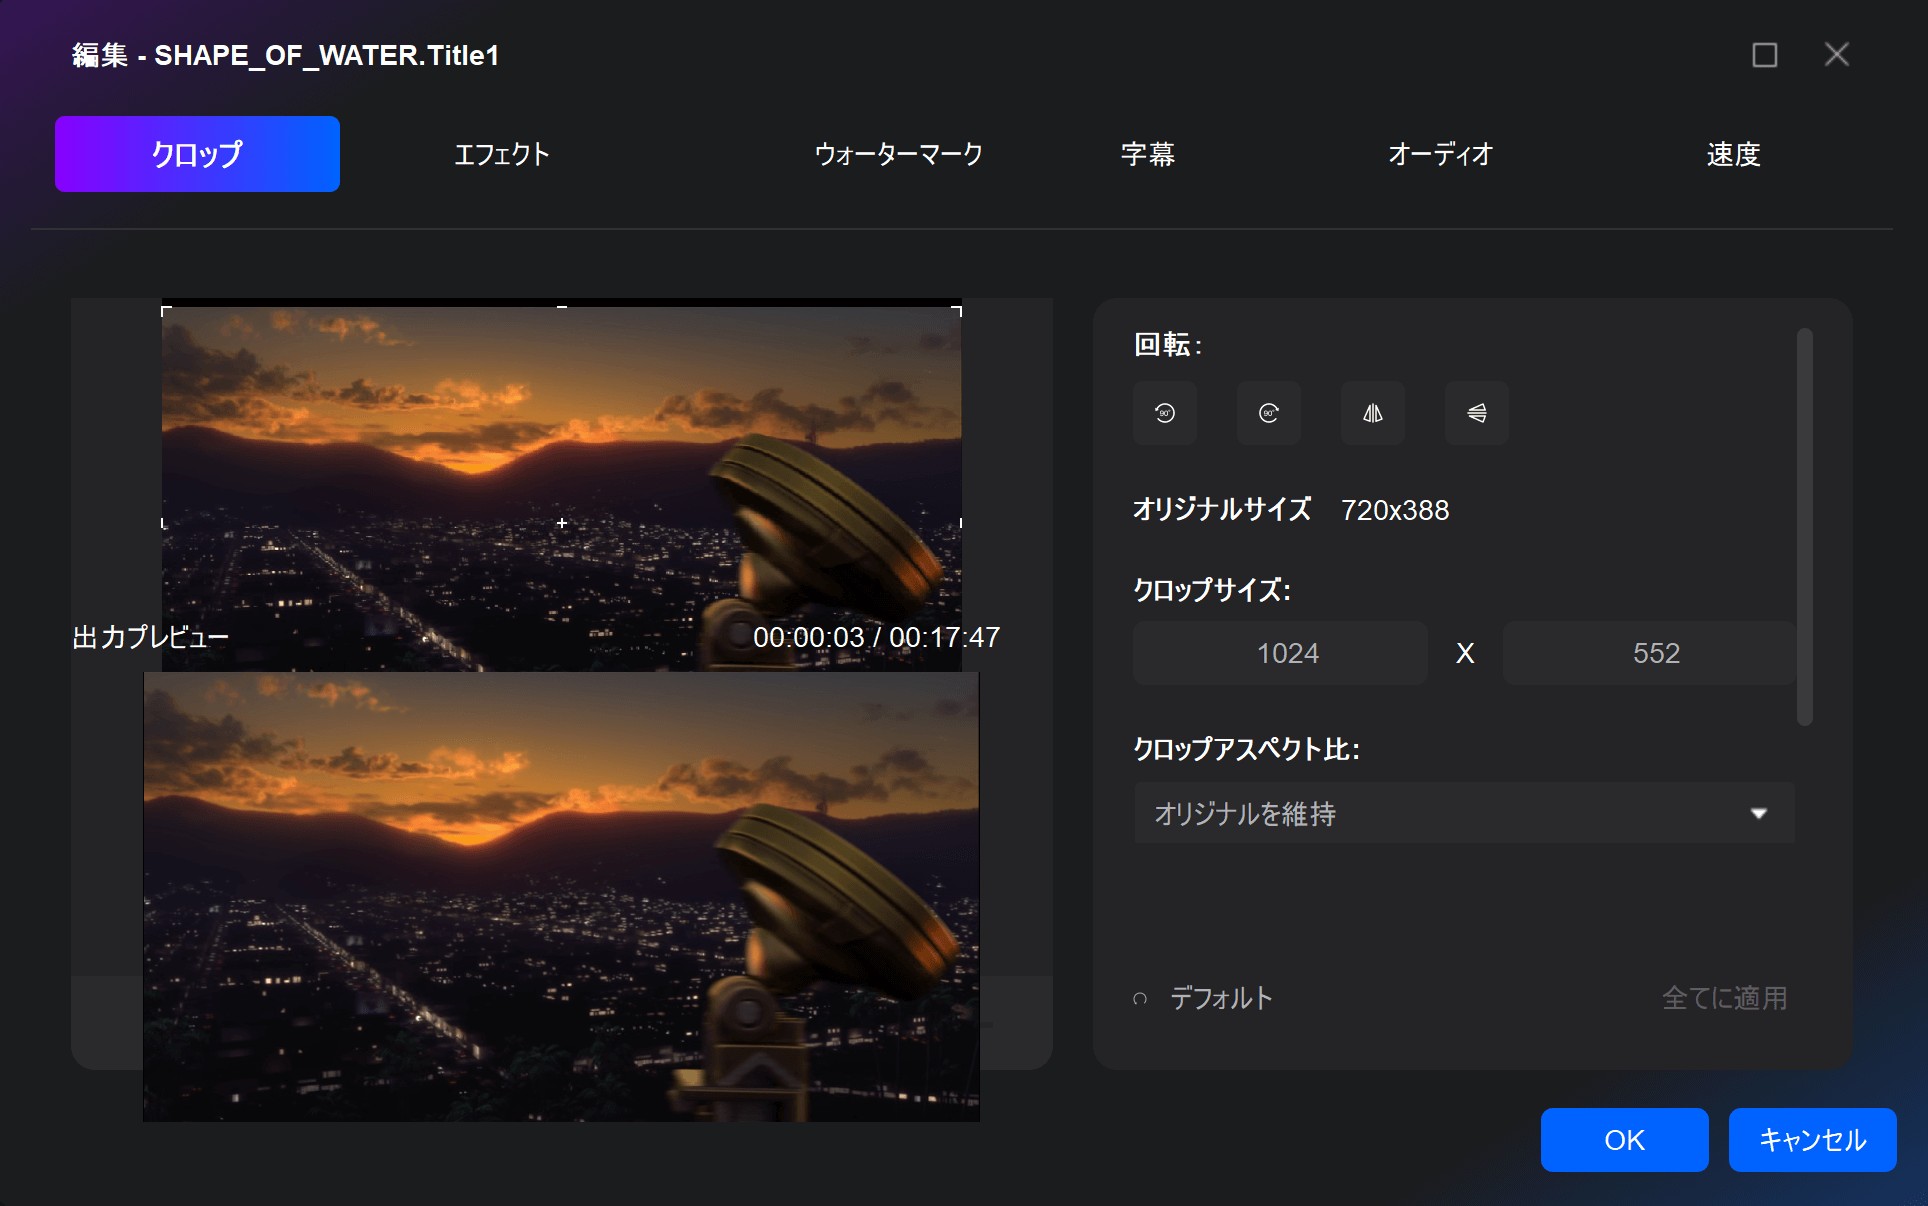
Task: Click the 出力プレビュー label
Action: pyautogui.click(x=151, y=637)
